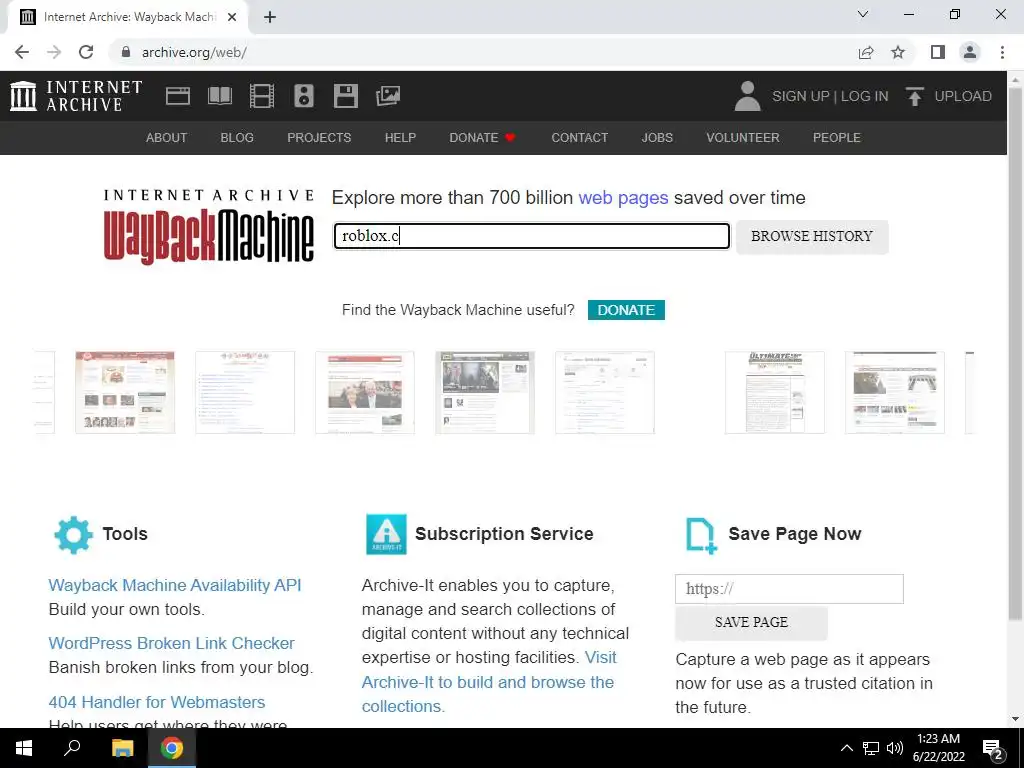This screenshot has height=768, width=1024.
Task: Close the Wayback Machine browser tab
Action: pyautogui.click(x=232, y=17)
